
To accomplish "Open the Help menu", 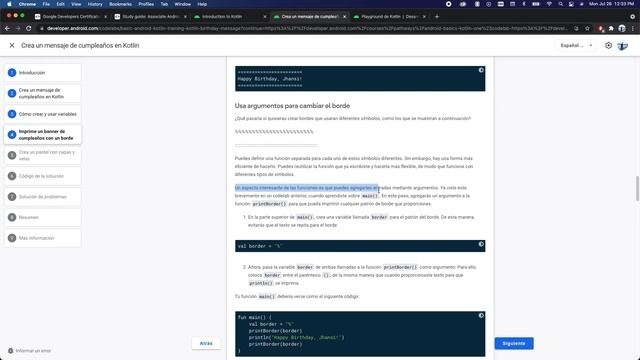I will click(x=202, y=4).
